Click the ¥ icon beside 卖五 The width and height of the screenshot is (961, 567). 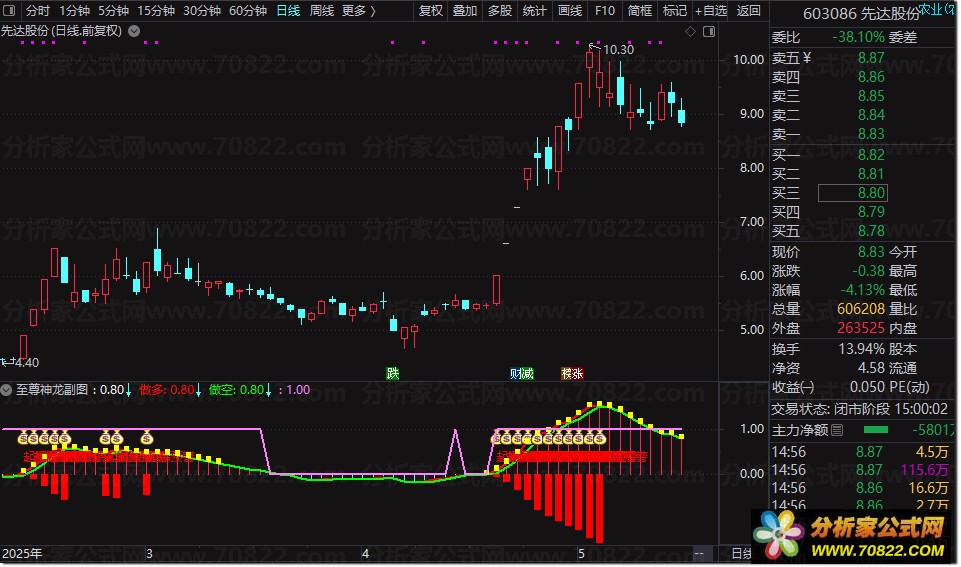click(807, 58)
